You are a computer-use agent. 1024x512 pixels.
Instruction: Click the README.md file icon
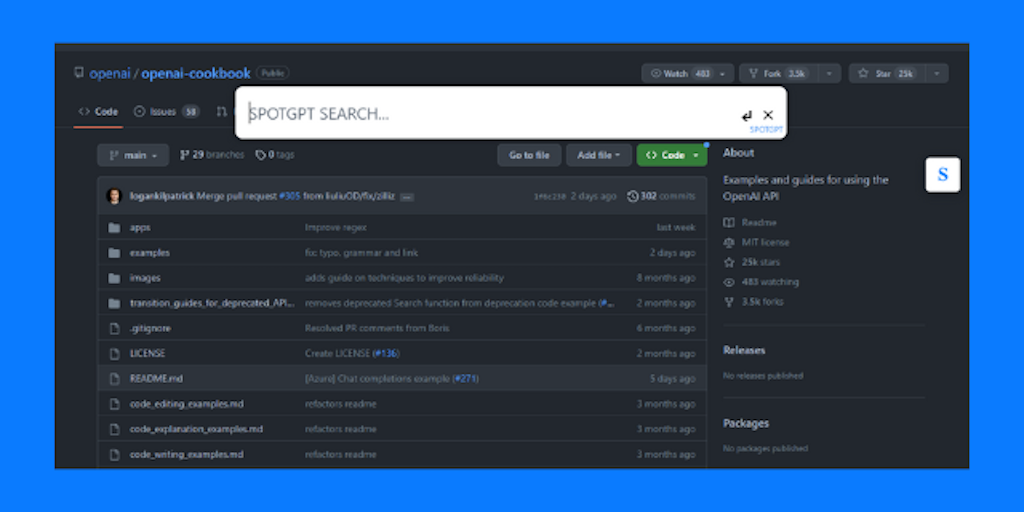(114, 379)
